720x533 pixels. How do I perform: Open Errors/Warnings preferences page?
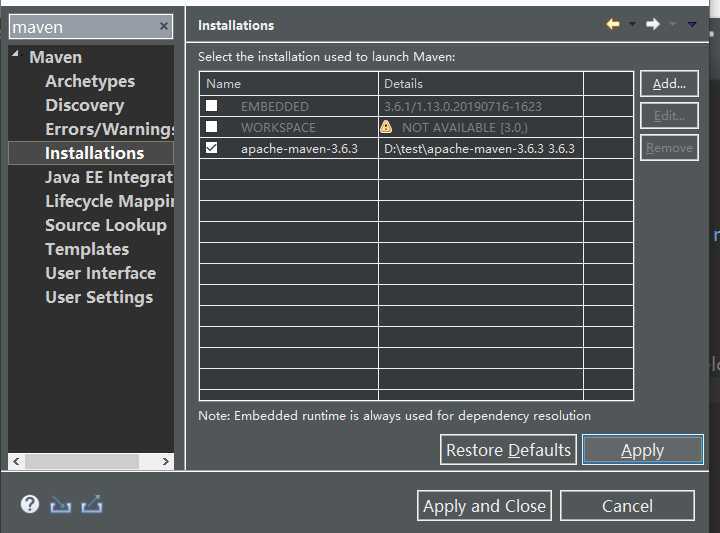[109, 129]
